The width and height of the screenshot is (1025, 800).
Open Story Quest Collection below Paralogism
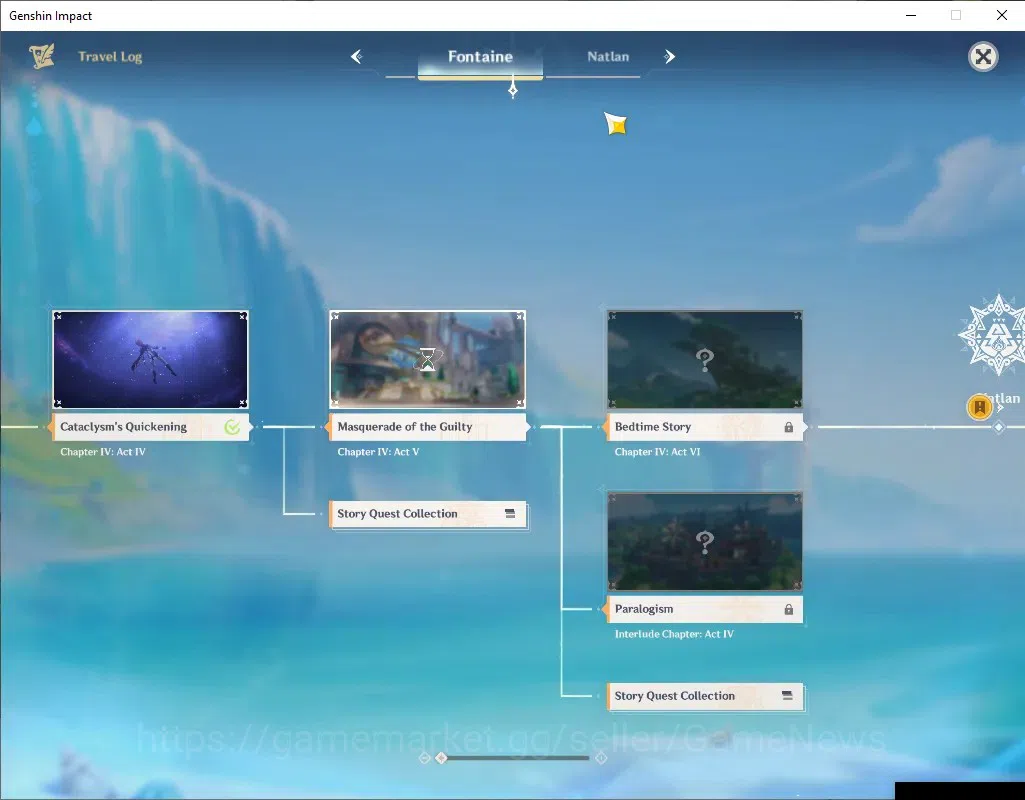coord(705,696)
